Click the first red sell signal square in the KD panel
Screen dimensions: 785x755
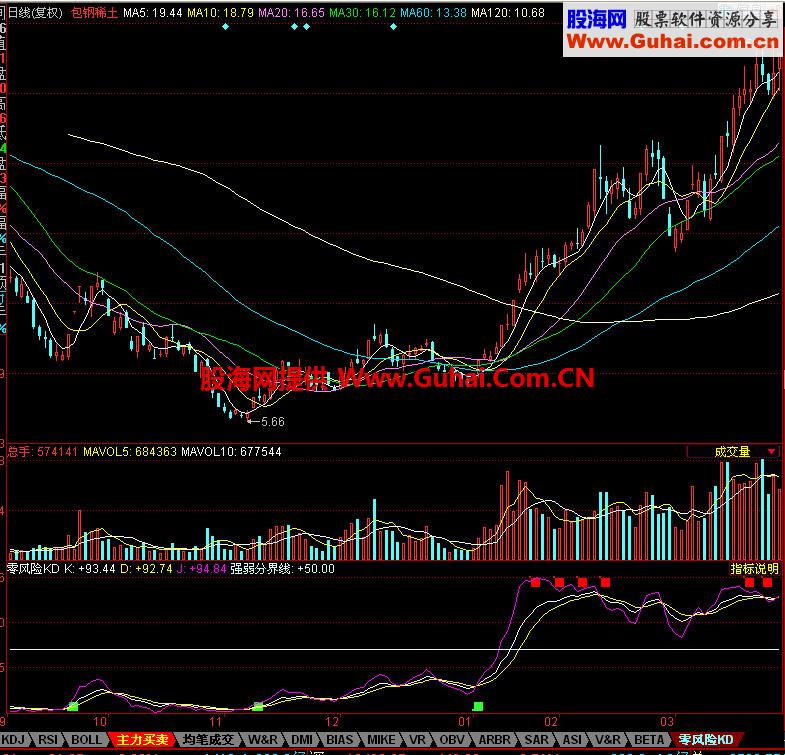tap(536, 582)
